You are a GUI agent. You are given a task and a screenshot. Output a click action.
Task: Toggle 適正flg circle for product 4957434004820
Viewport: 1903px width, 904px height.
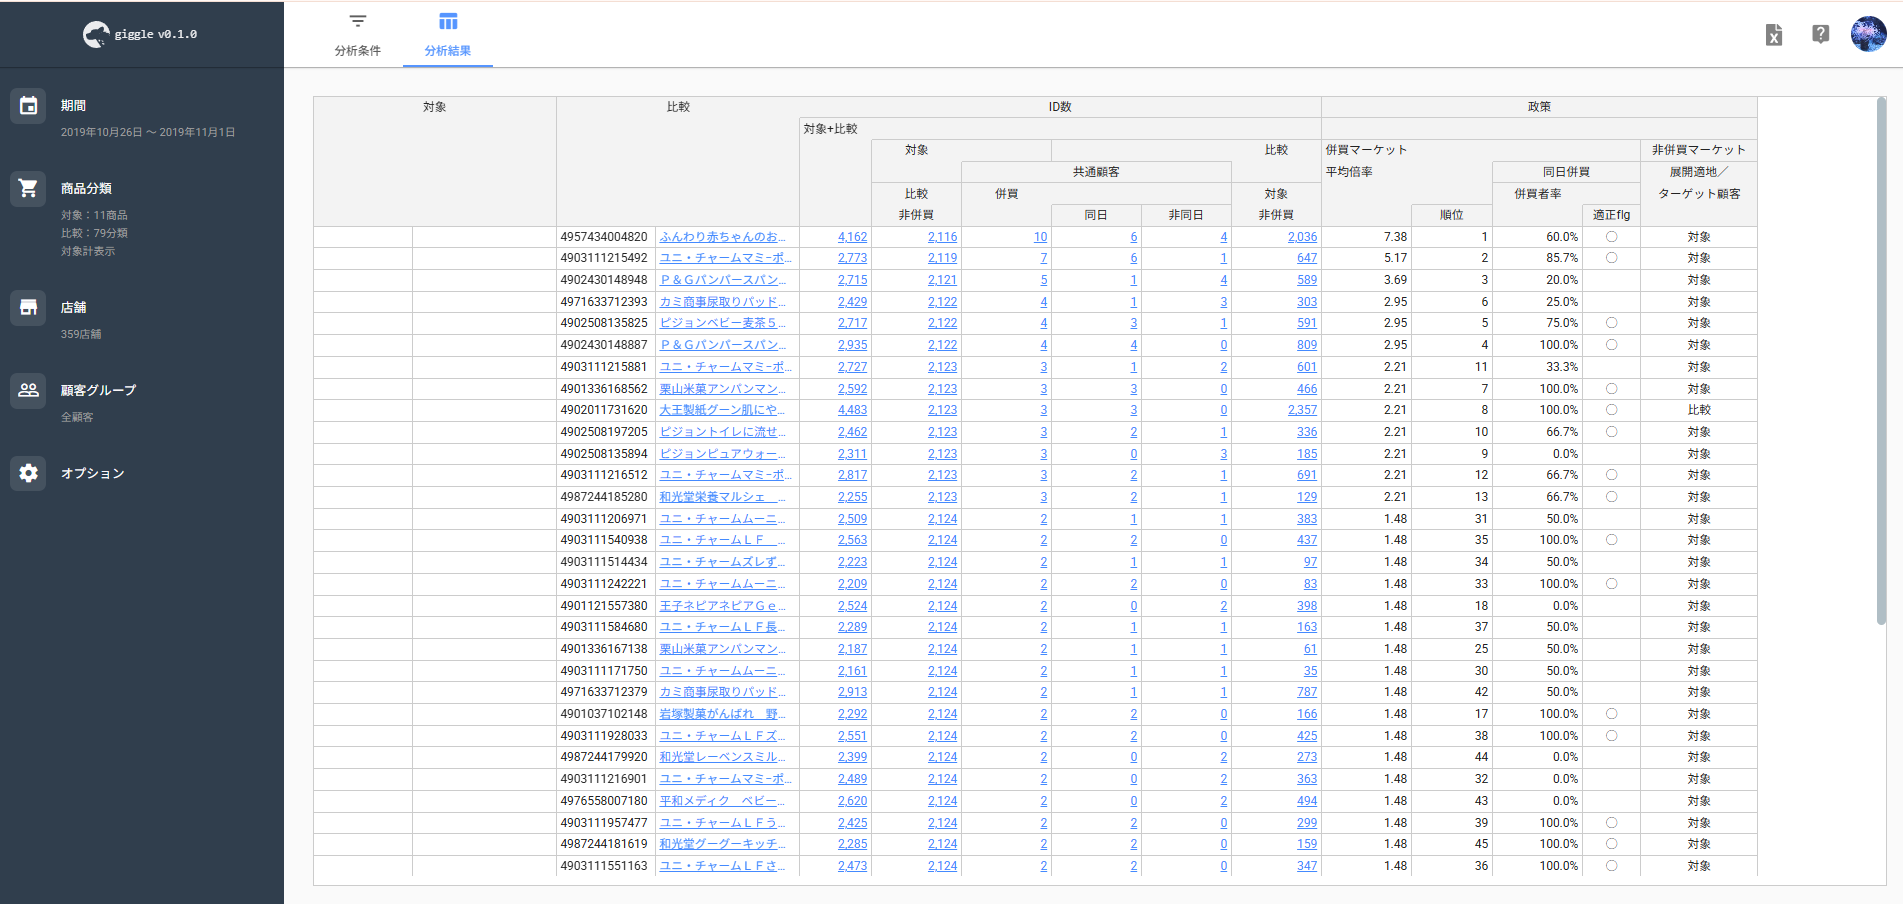coord(1611,237)
